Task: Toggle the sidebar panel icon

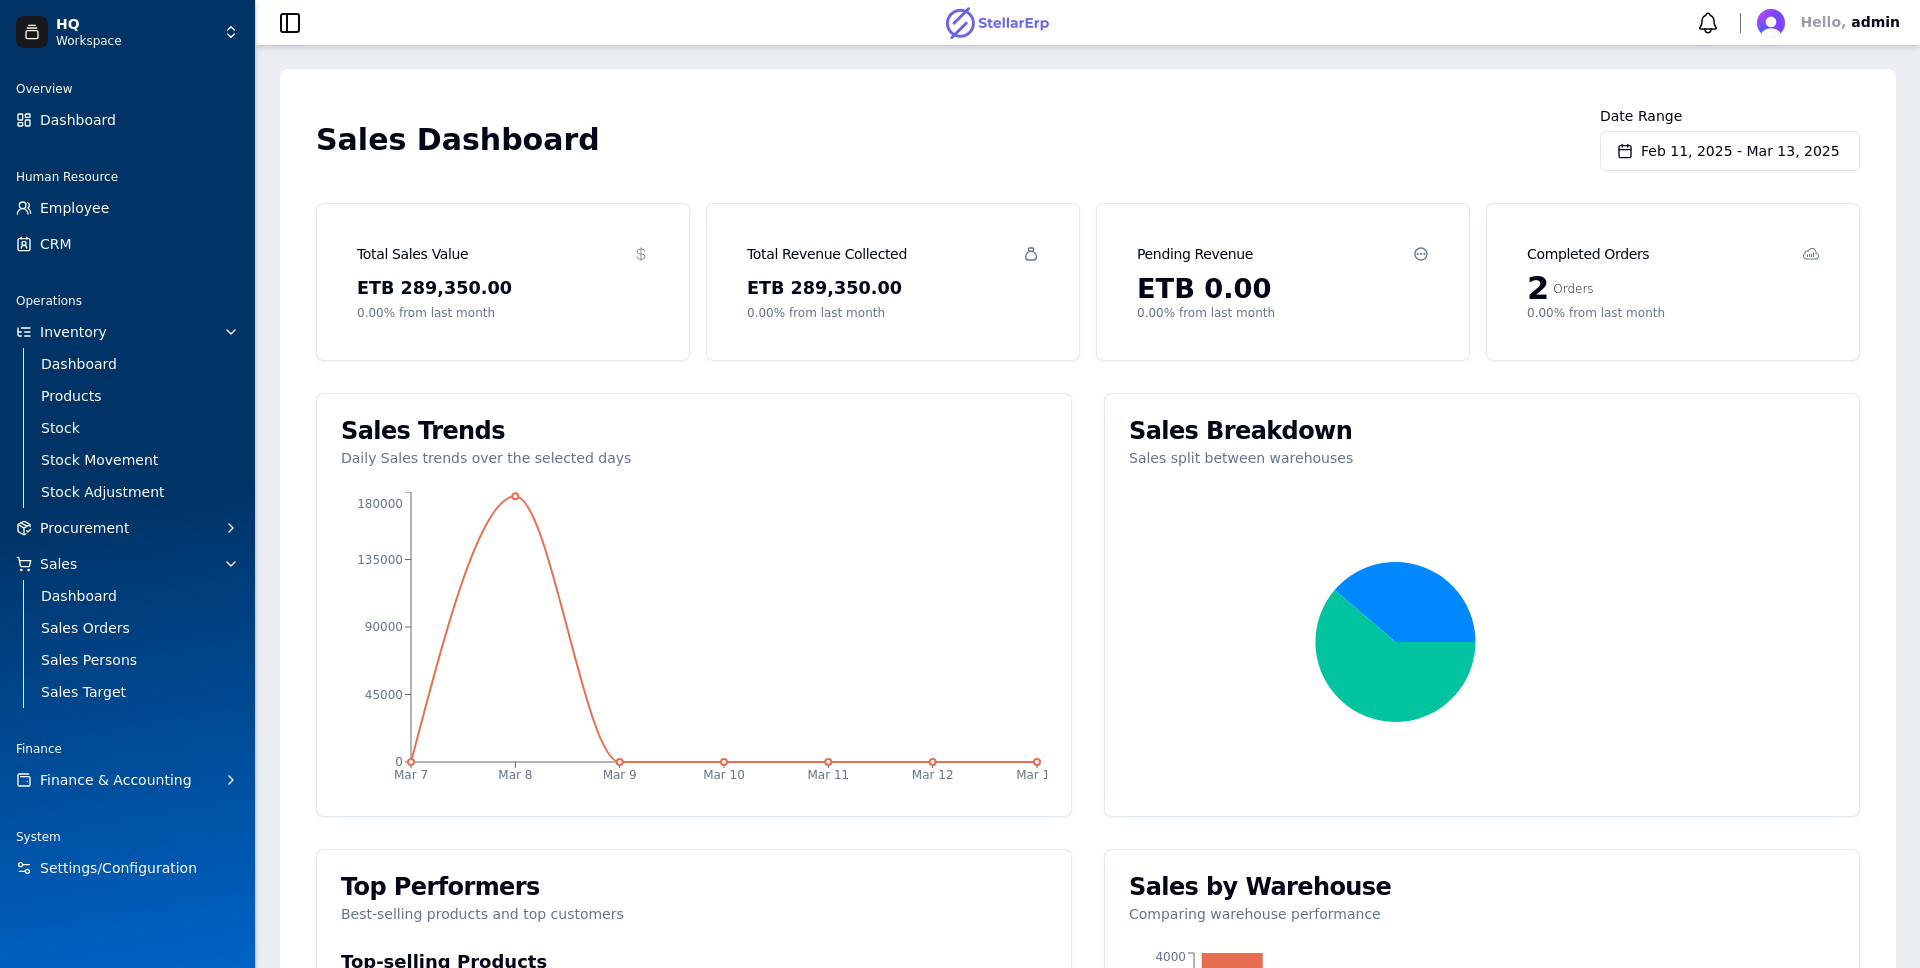Action: click(x=290, y=23)
